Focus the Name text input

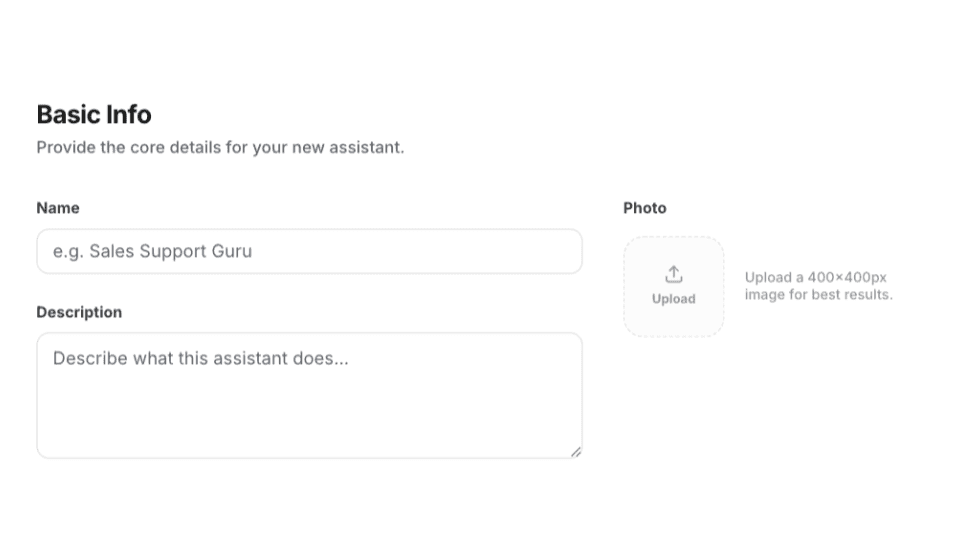tap(309, 251)
